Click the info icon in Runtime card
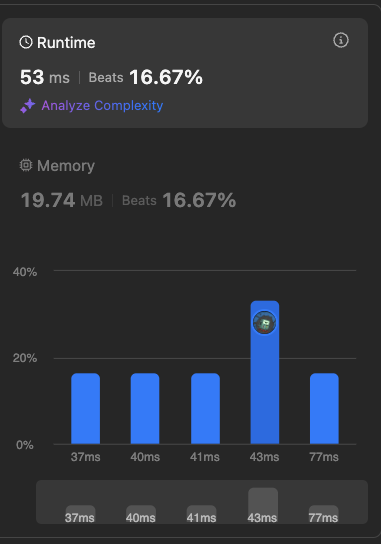The image size is (381, 544). 341,40
